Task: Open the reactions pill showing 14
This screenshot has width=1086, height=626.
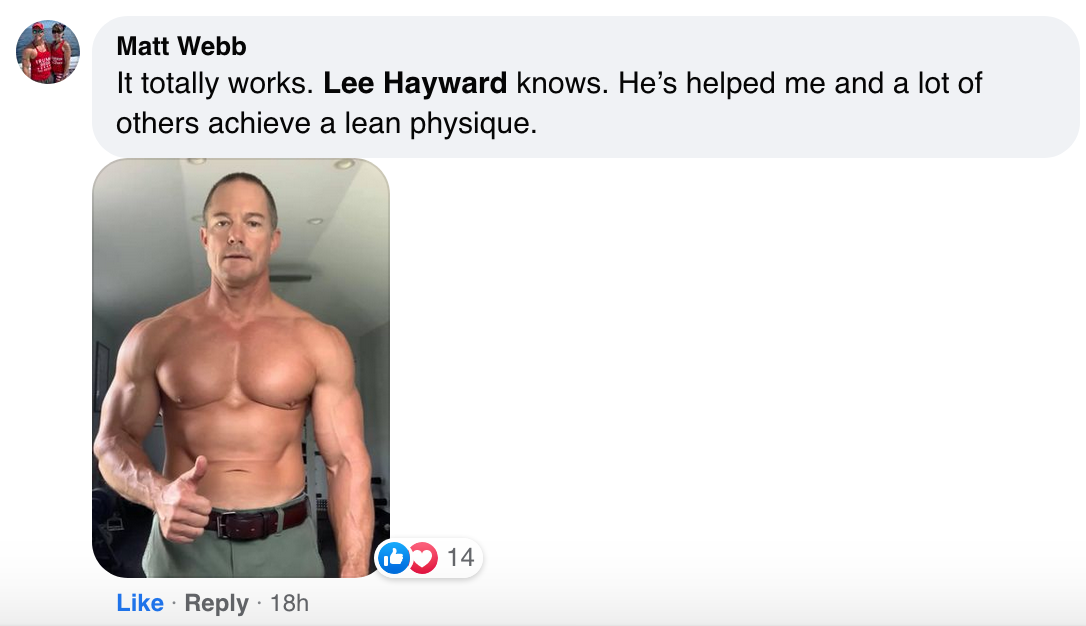Action: 429,557
